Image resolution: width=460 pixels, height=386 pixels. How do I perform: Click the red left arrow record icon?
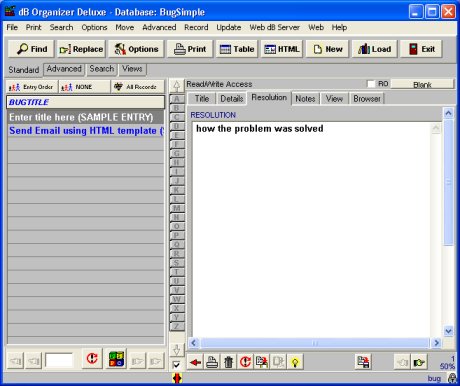[195, 362]
